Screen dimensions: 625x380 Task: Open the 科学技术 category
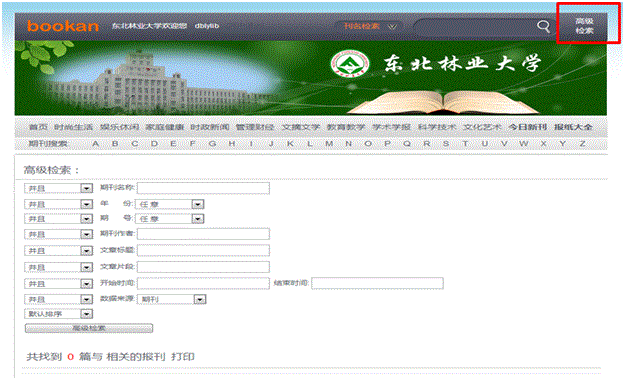tap(437, 127)
